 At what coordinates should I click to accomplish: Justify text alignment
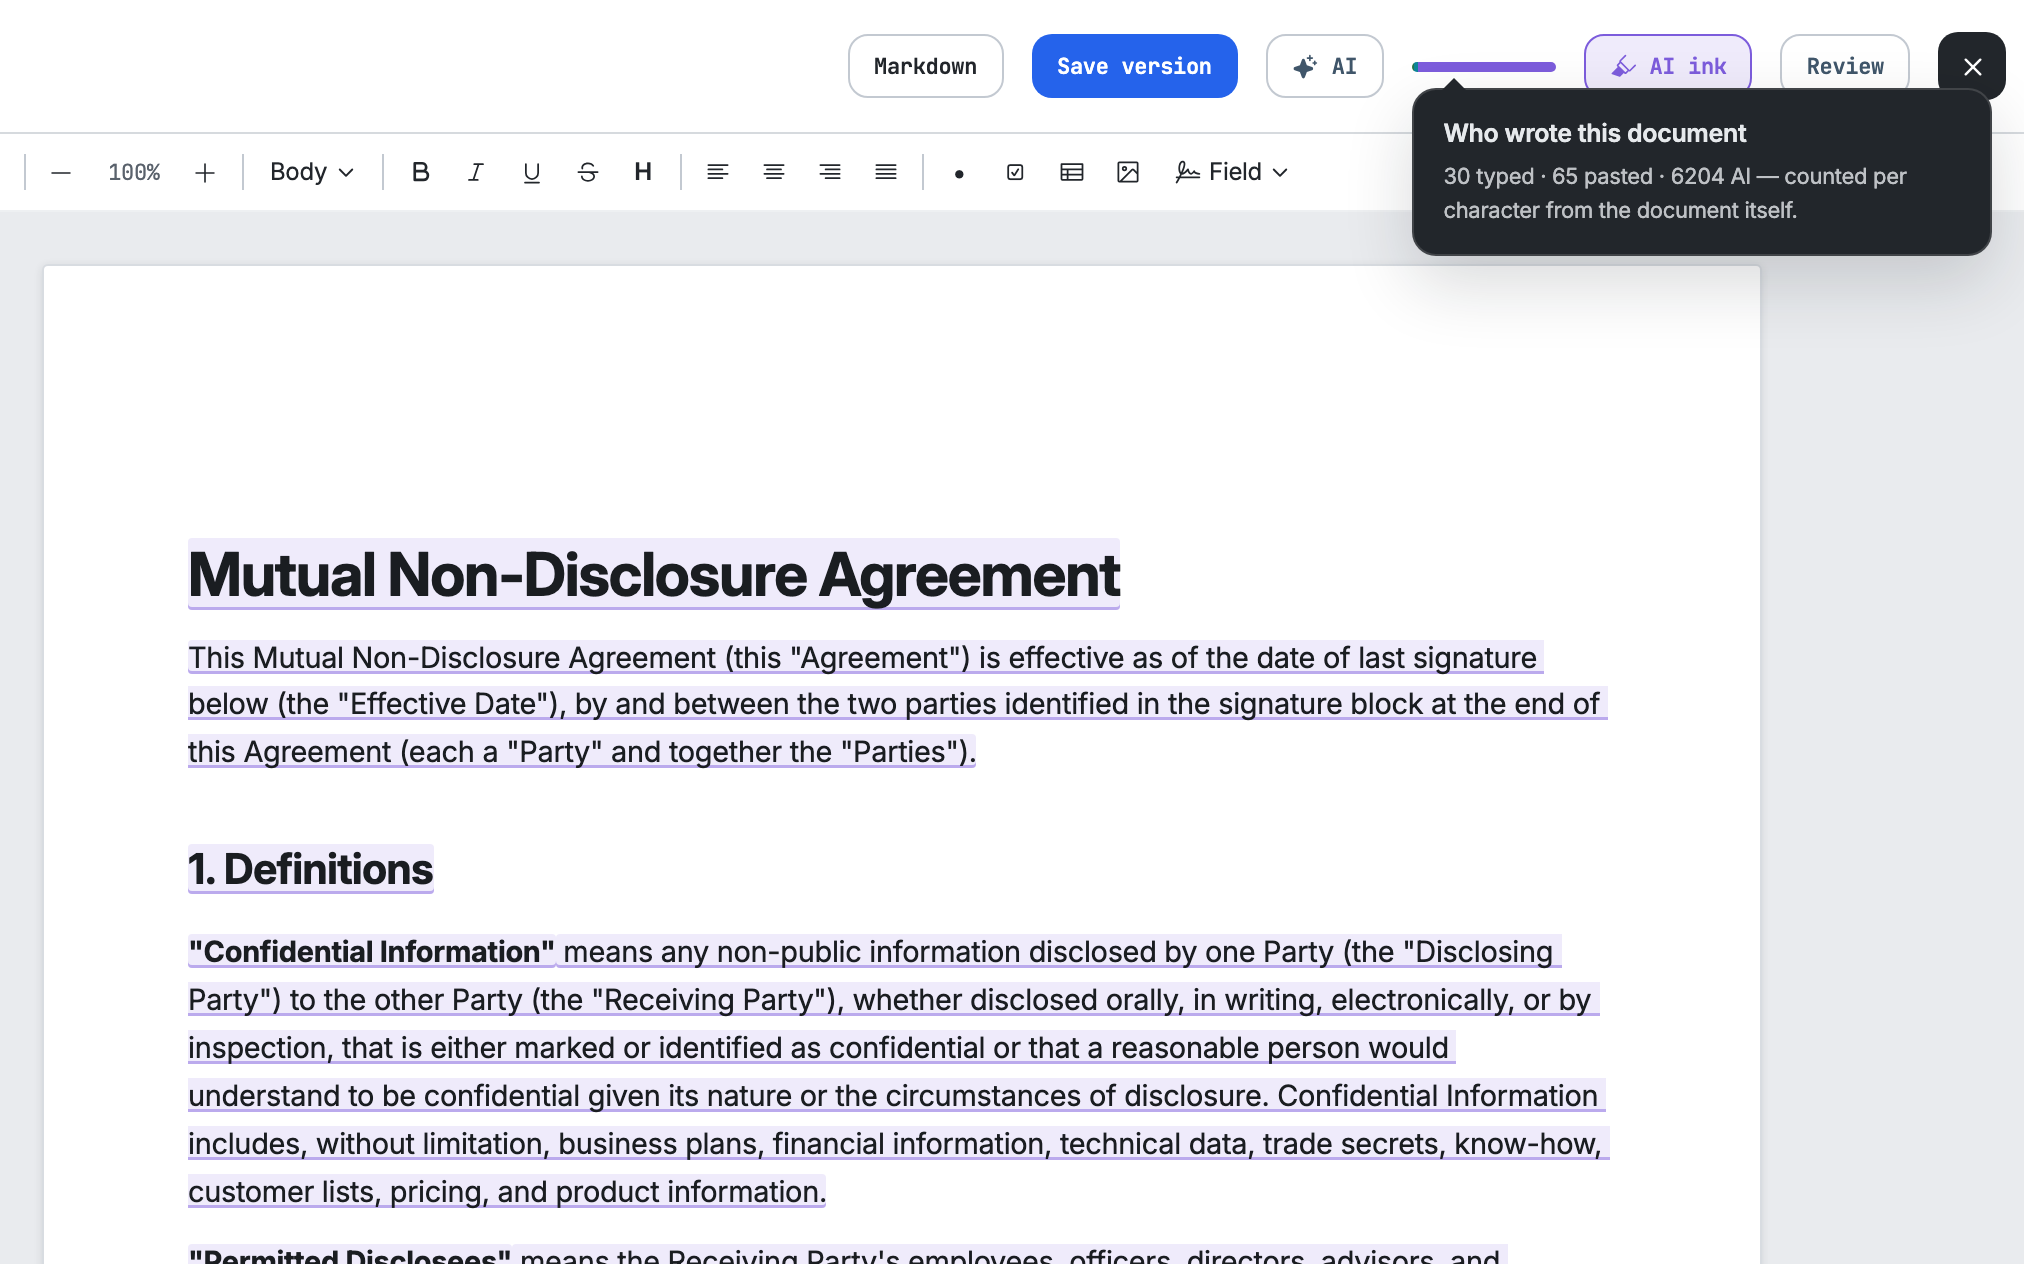[x=886, y=172]
